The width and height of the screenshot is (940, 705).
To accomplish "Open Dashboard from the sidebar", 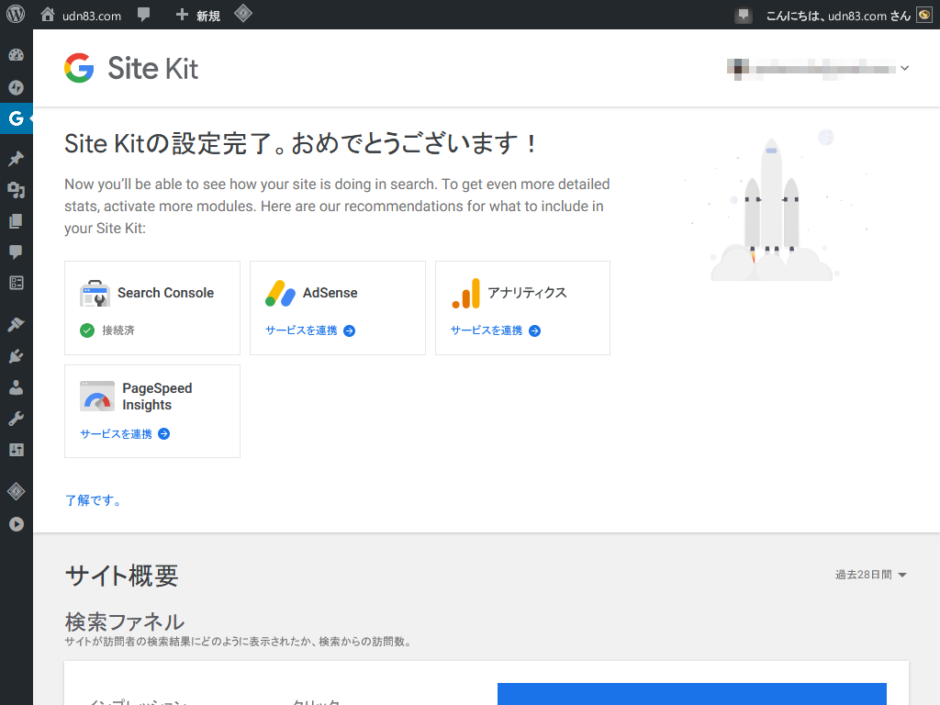I will point(16,55).
